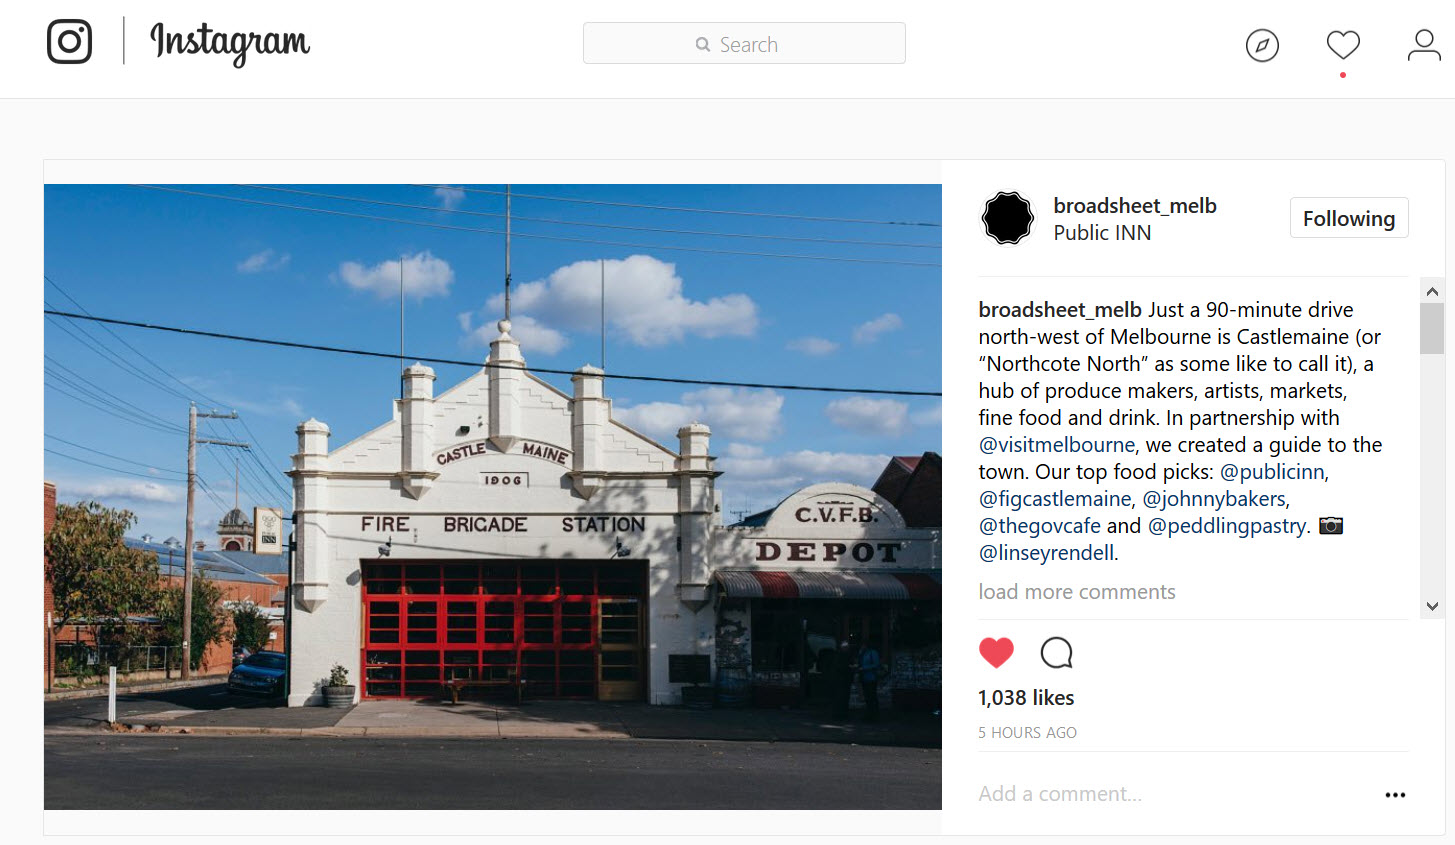Open the @visitmelbourne mention link
This screenshot has width=1455, height=845.
[x=1057, y=445]
